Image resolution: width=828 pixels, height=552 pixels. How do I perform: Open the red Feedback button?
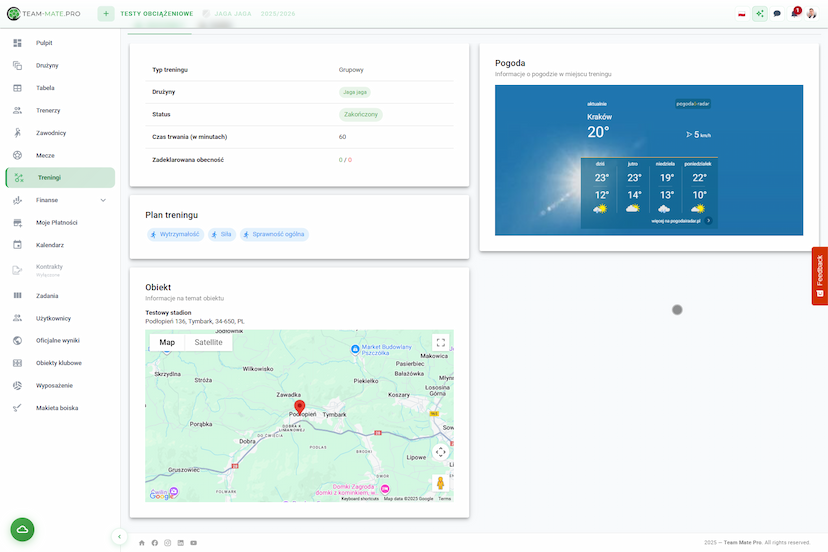click(820, 275)
